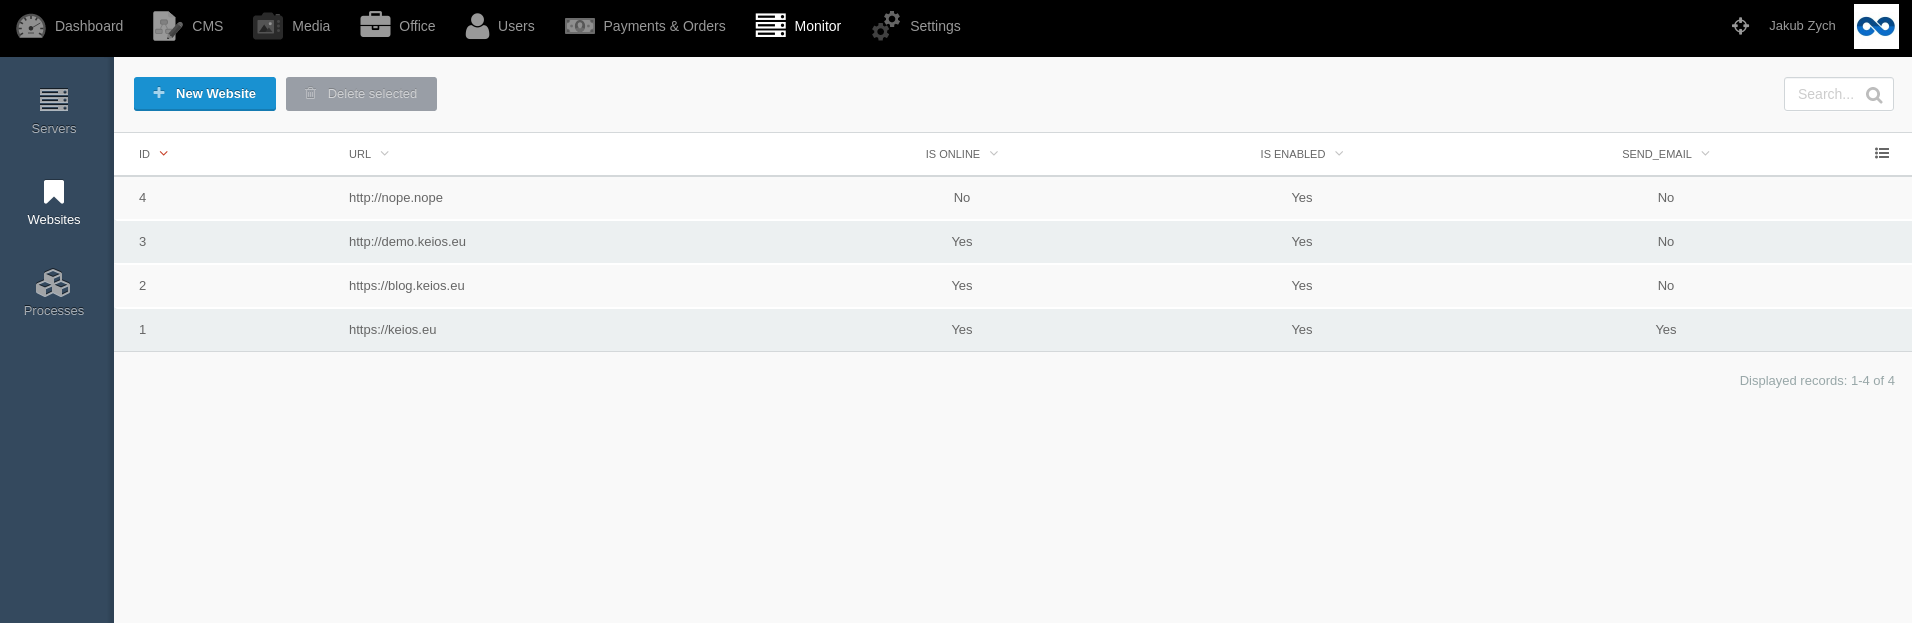The width and height of the screenshot is (1912, 623).
Task: Click the crosshair icon beside Jakub Zych
Action: tap(1740, 26)
